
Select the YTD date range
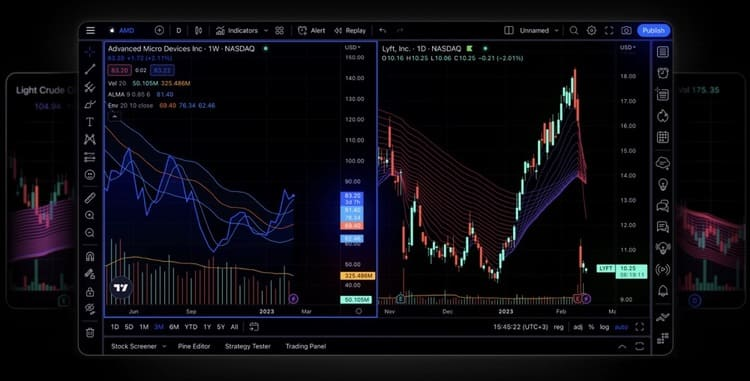[x=191, y=327]
